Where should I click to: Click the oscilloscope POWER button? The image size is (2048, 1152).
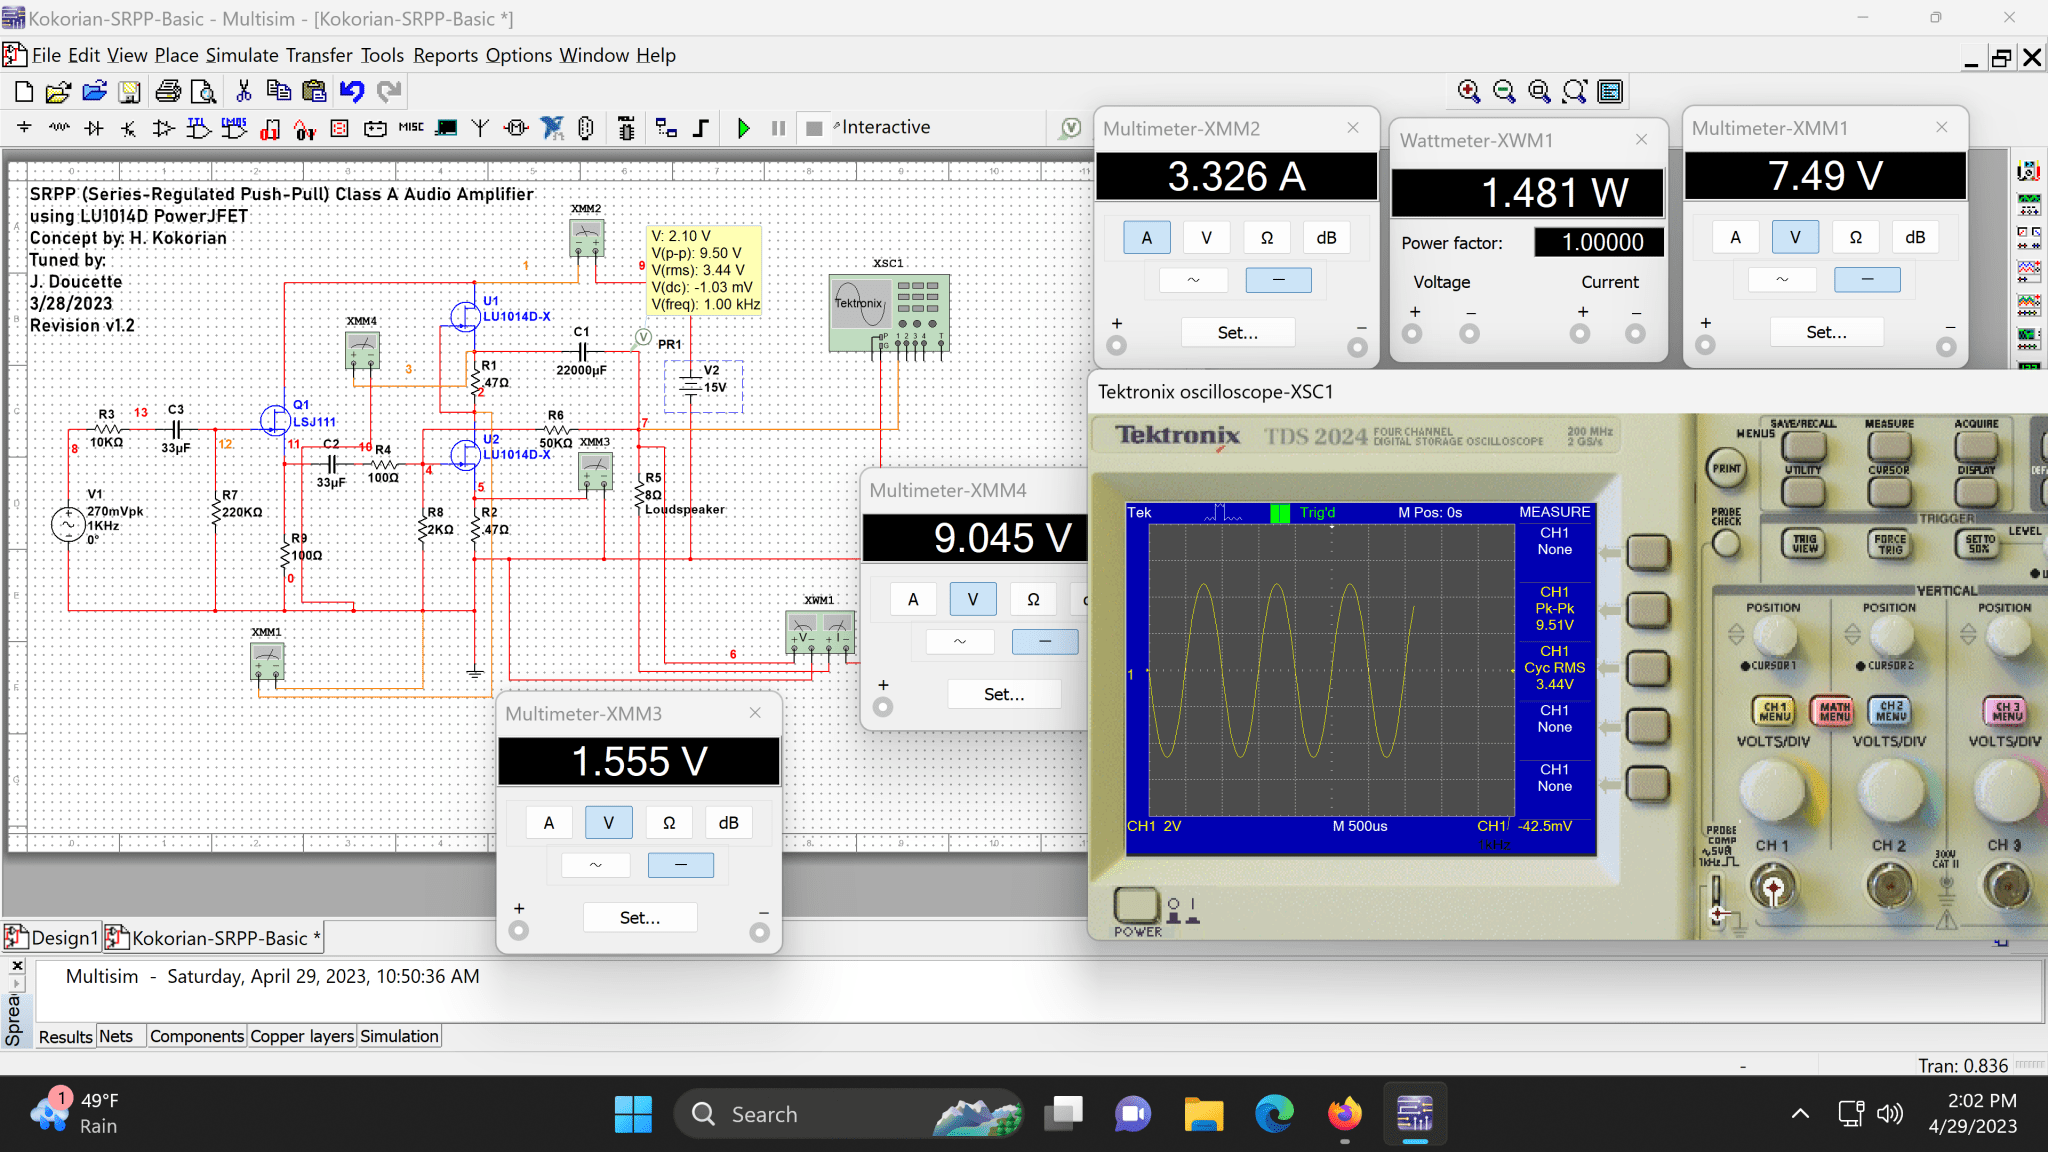(1136, 904)
